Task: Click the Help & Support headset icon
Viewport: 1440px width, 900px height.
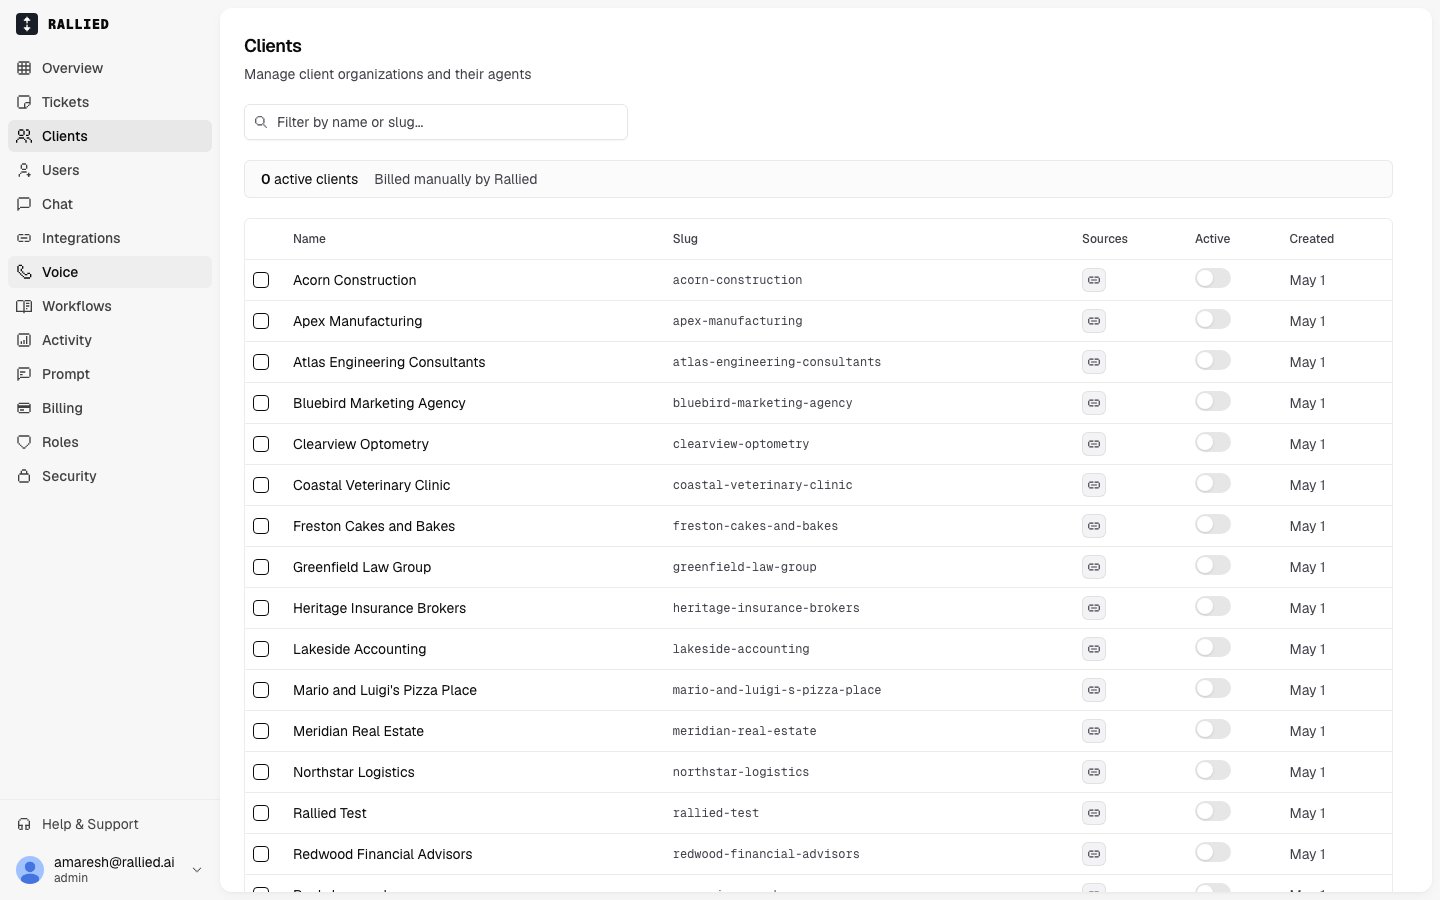Action: click(x=24, y=824)
